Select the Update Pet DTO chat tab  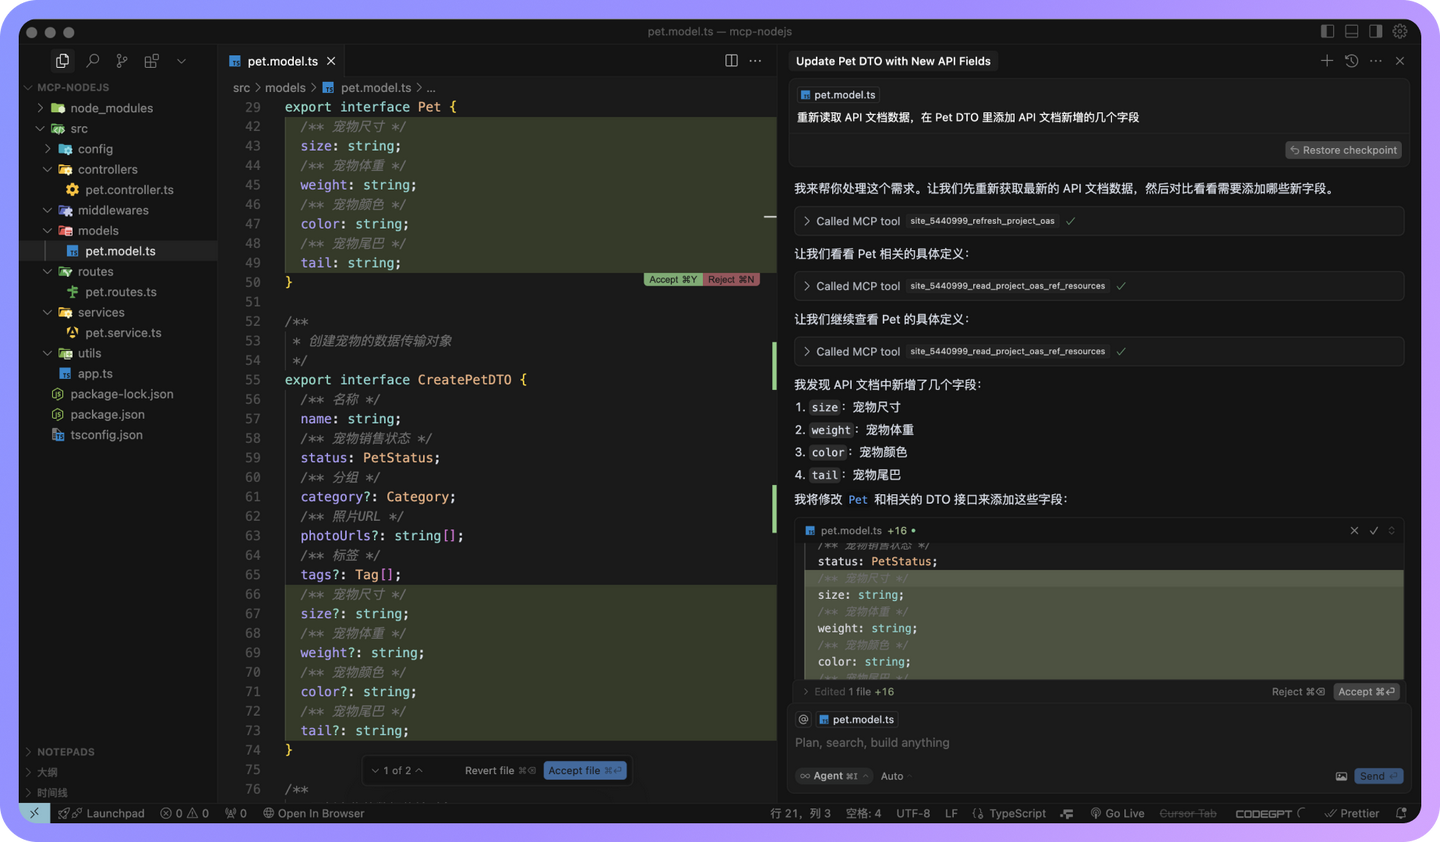coord(893,61)
